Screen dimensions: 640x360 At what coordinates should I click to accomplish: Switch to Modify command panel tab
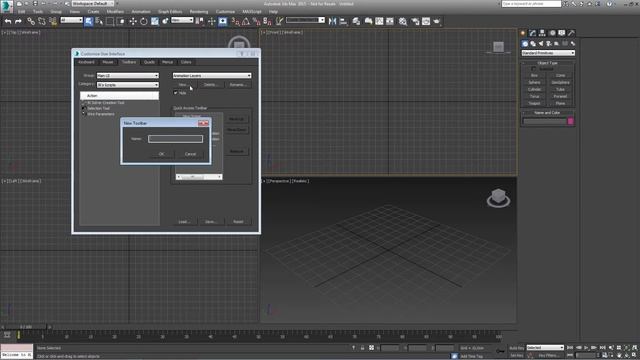coord(533,33)
